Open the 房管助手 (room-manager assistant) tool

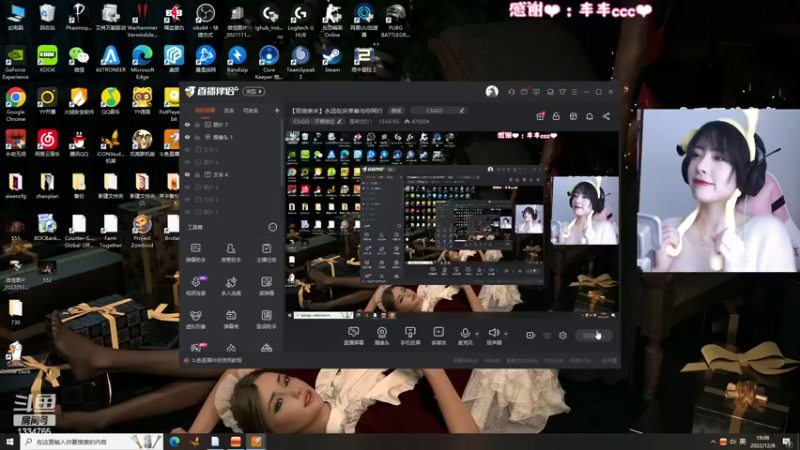tap(231, 253)
